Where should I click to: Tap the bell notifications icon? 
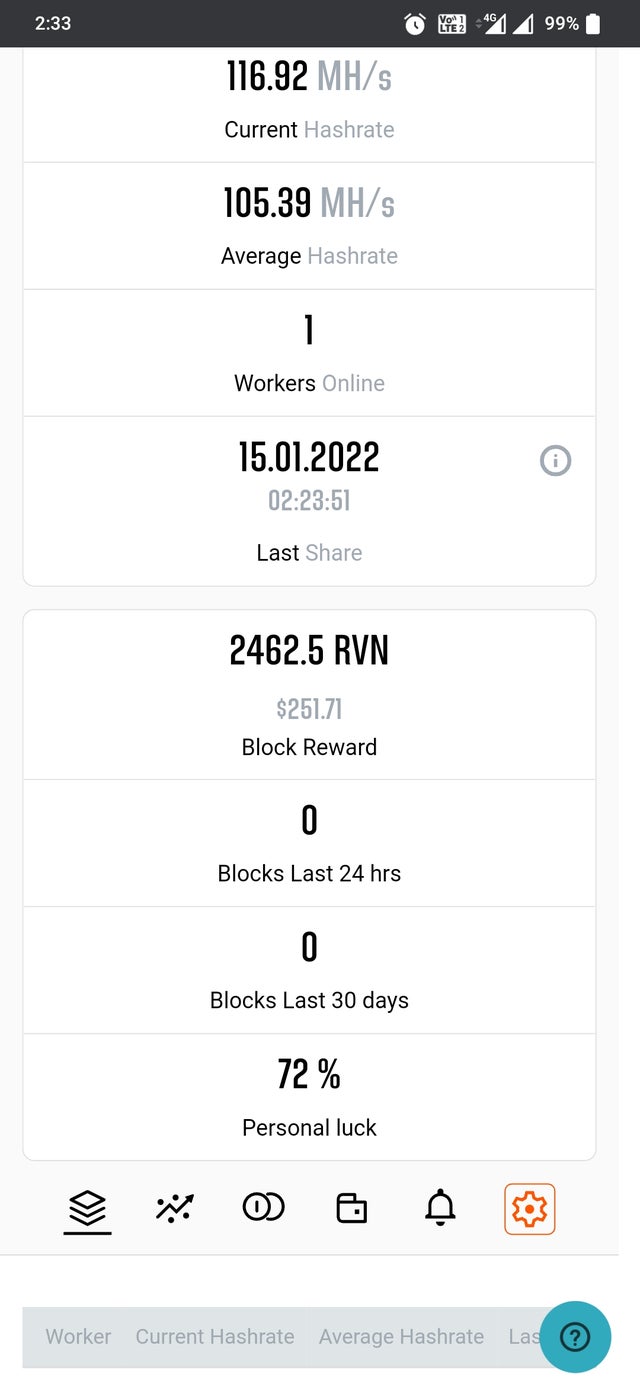440,1208
